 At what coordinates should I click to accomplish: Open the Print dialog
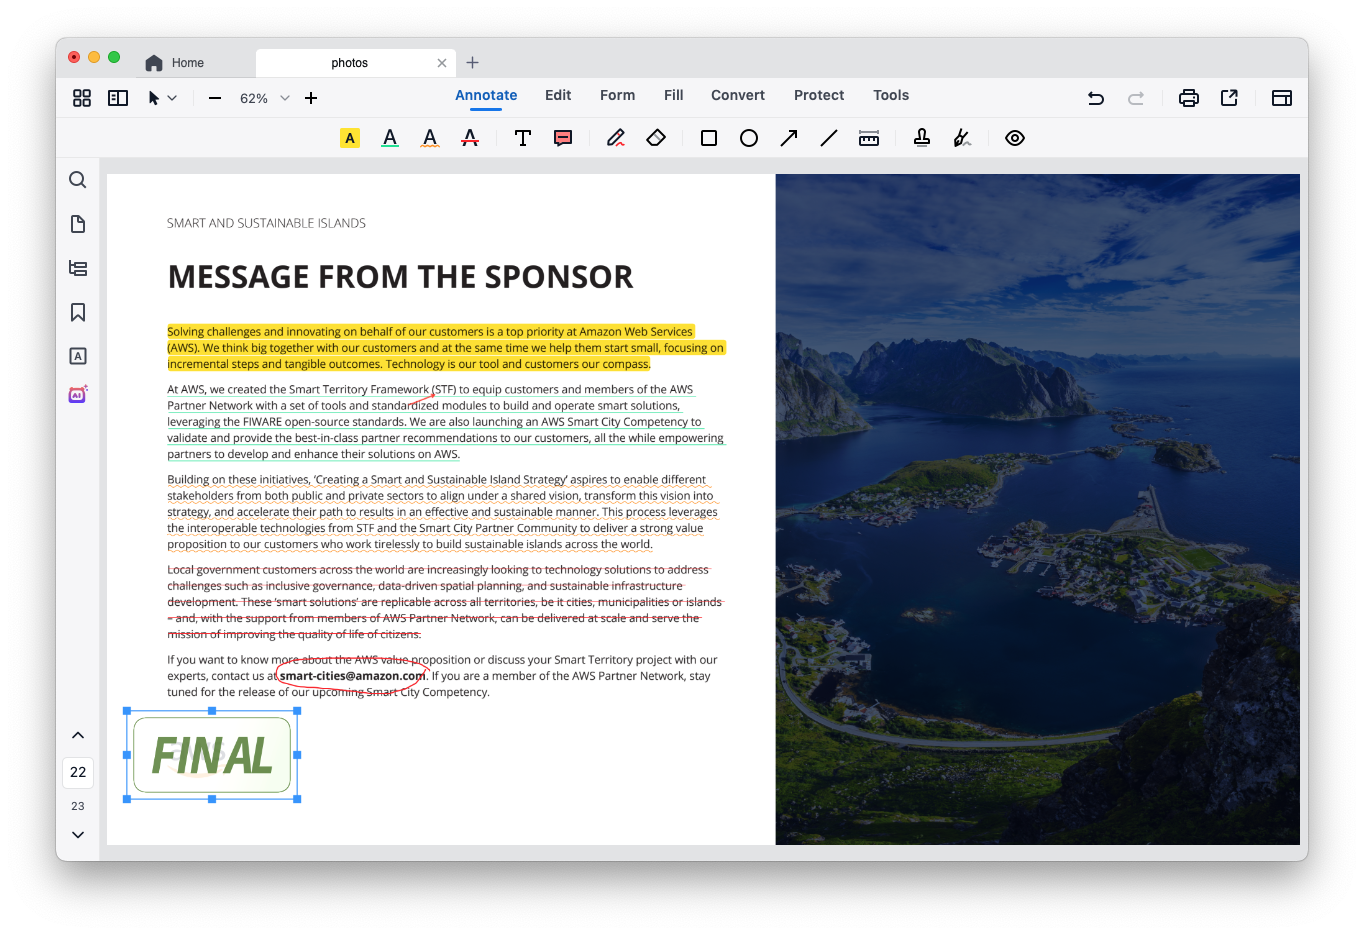pyautogui.click(x=1188, y=97)
